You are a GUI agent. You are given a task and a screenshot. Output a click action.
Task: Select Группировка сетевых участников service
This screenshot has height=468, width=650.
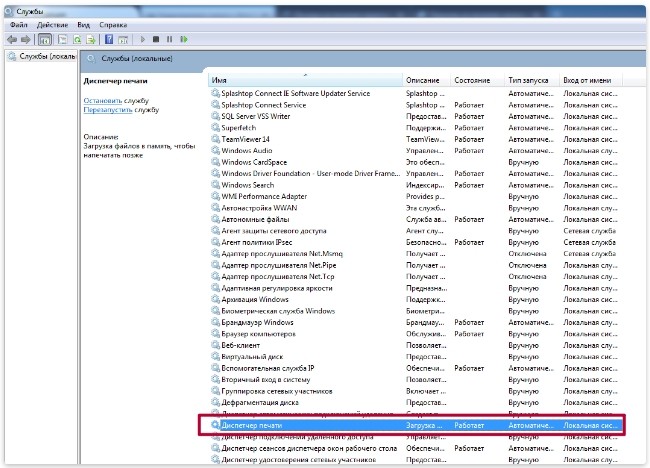point(416,391)
